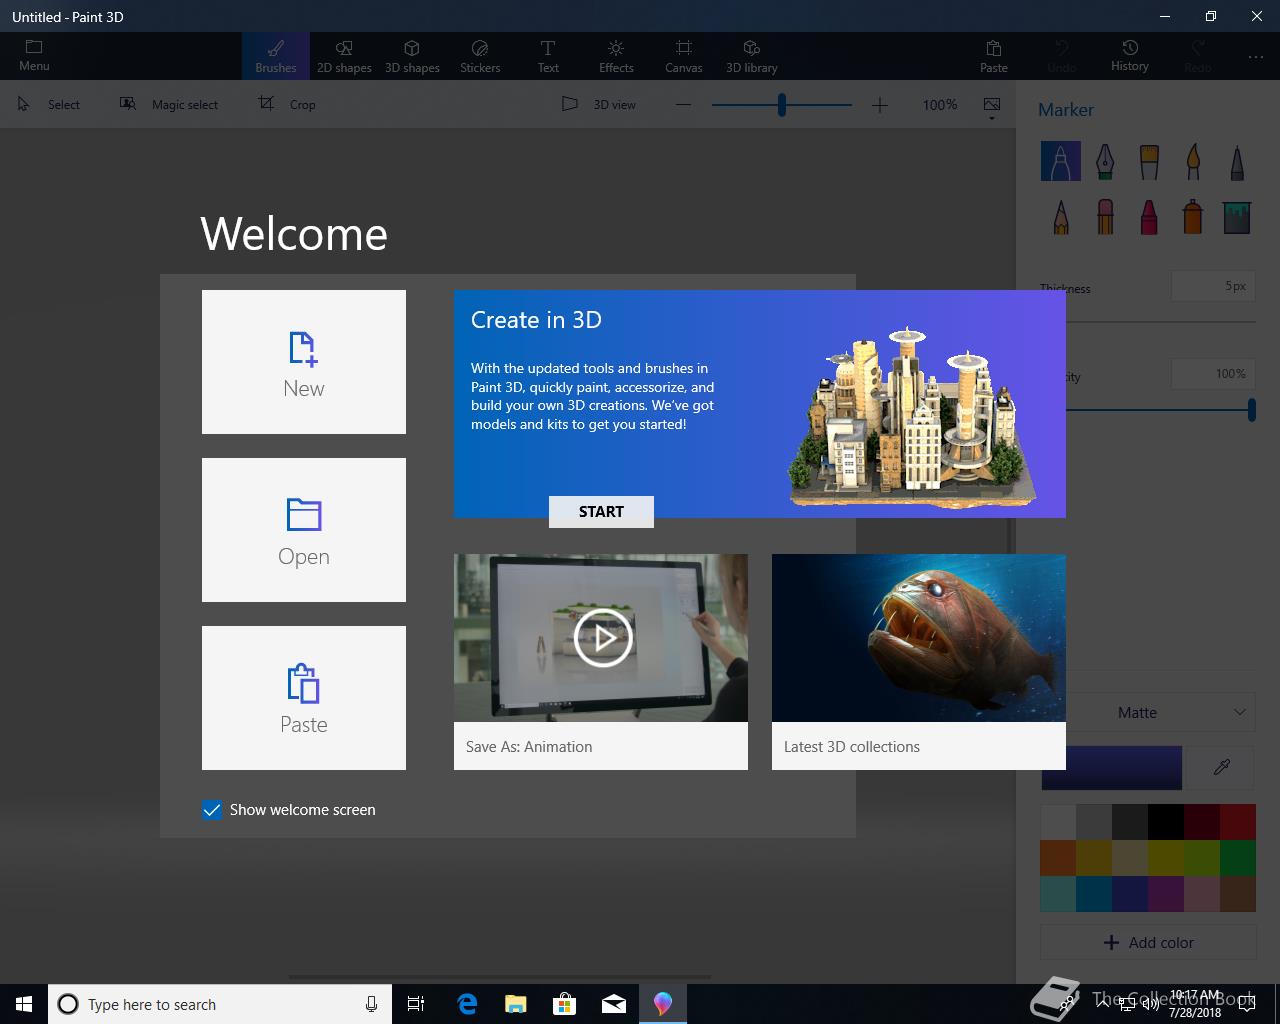Pick the black color swatch

[1166, 822]
